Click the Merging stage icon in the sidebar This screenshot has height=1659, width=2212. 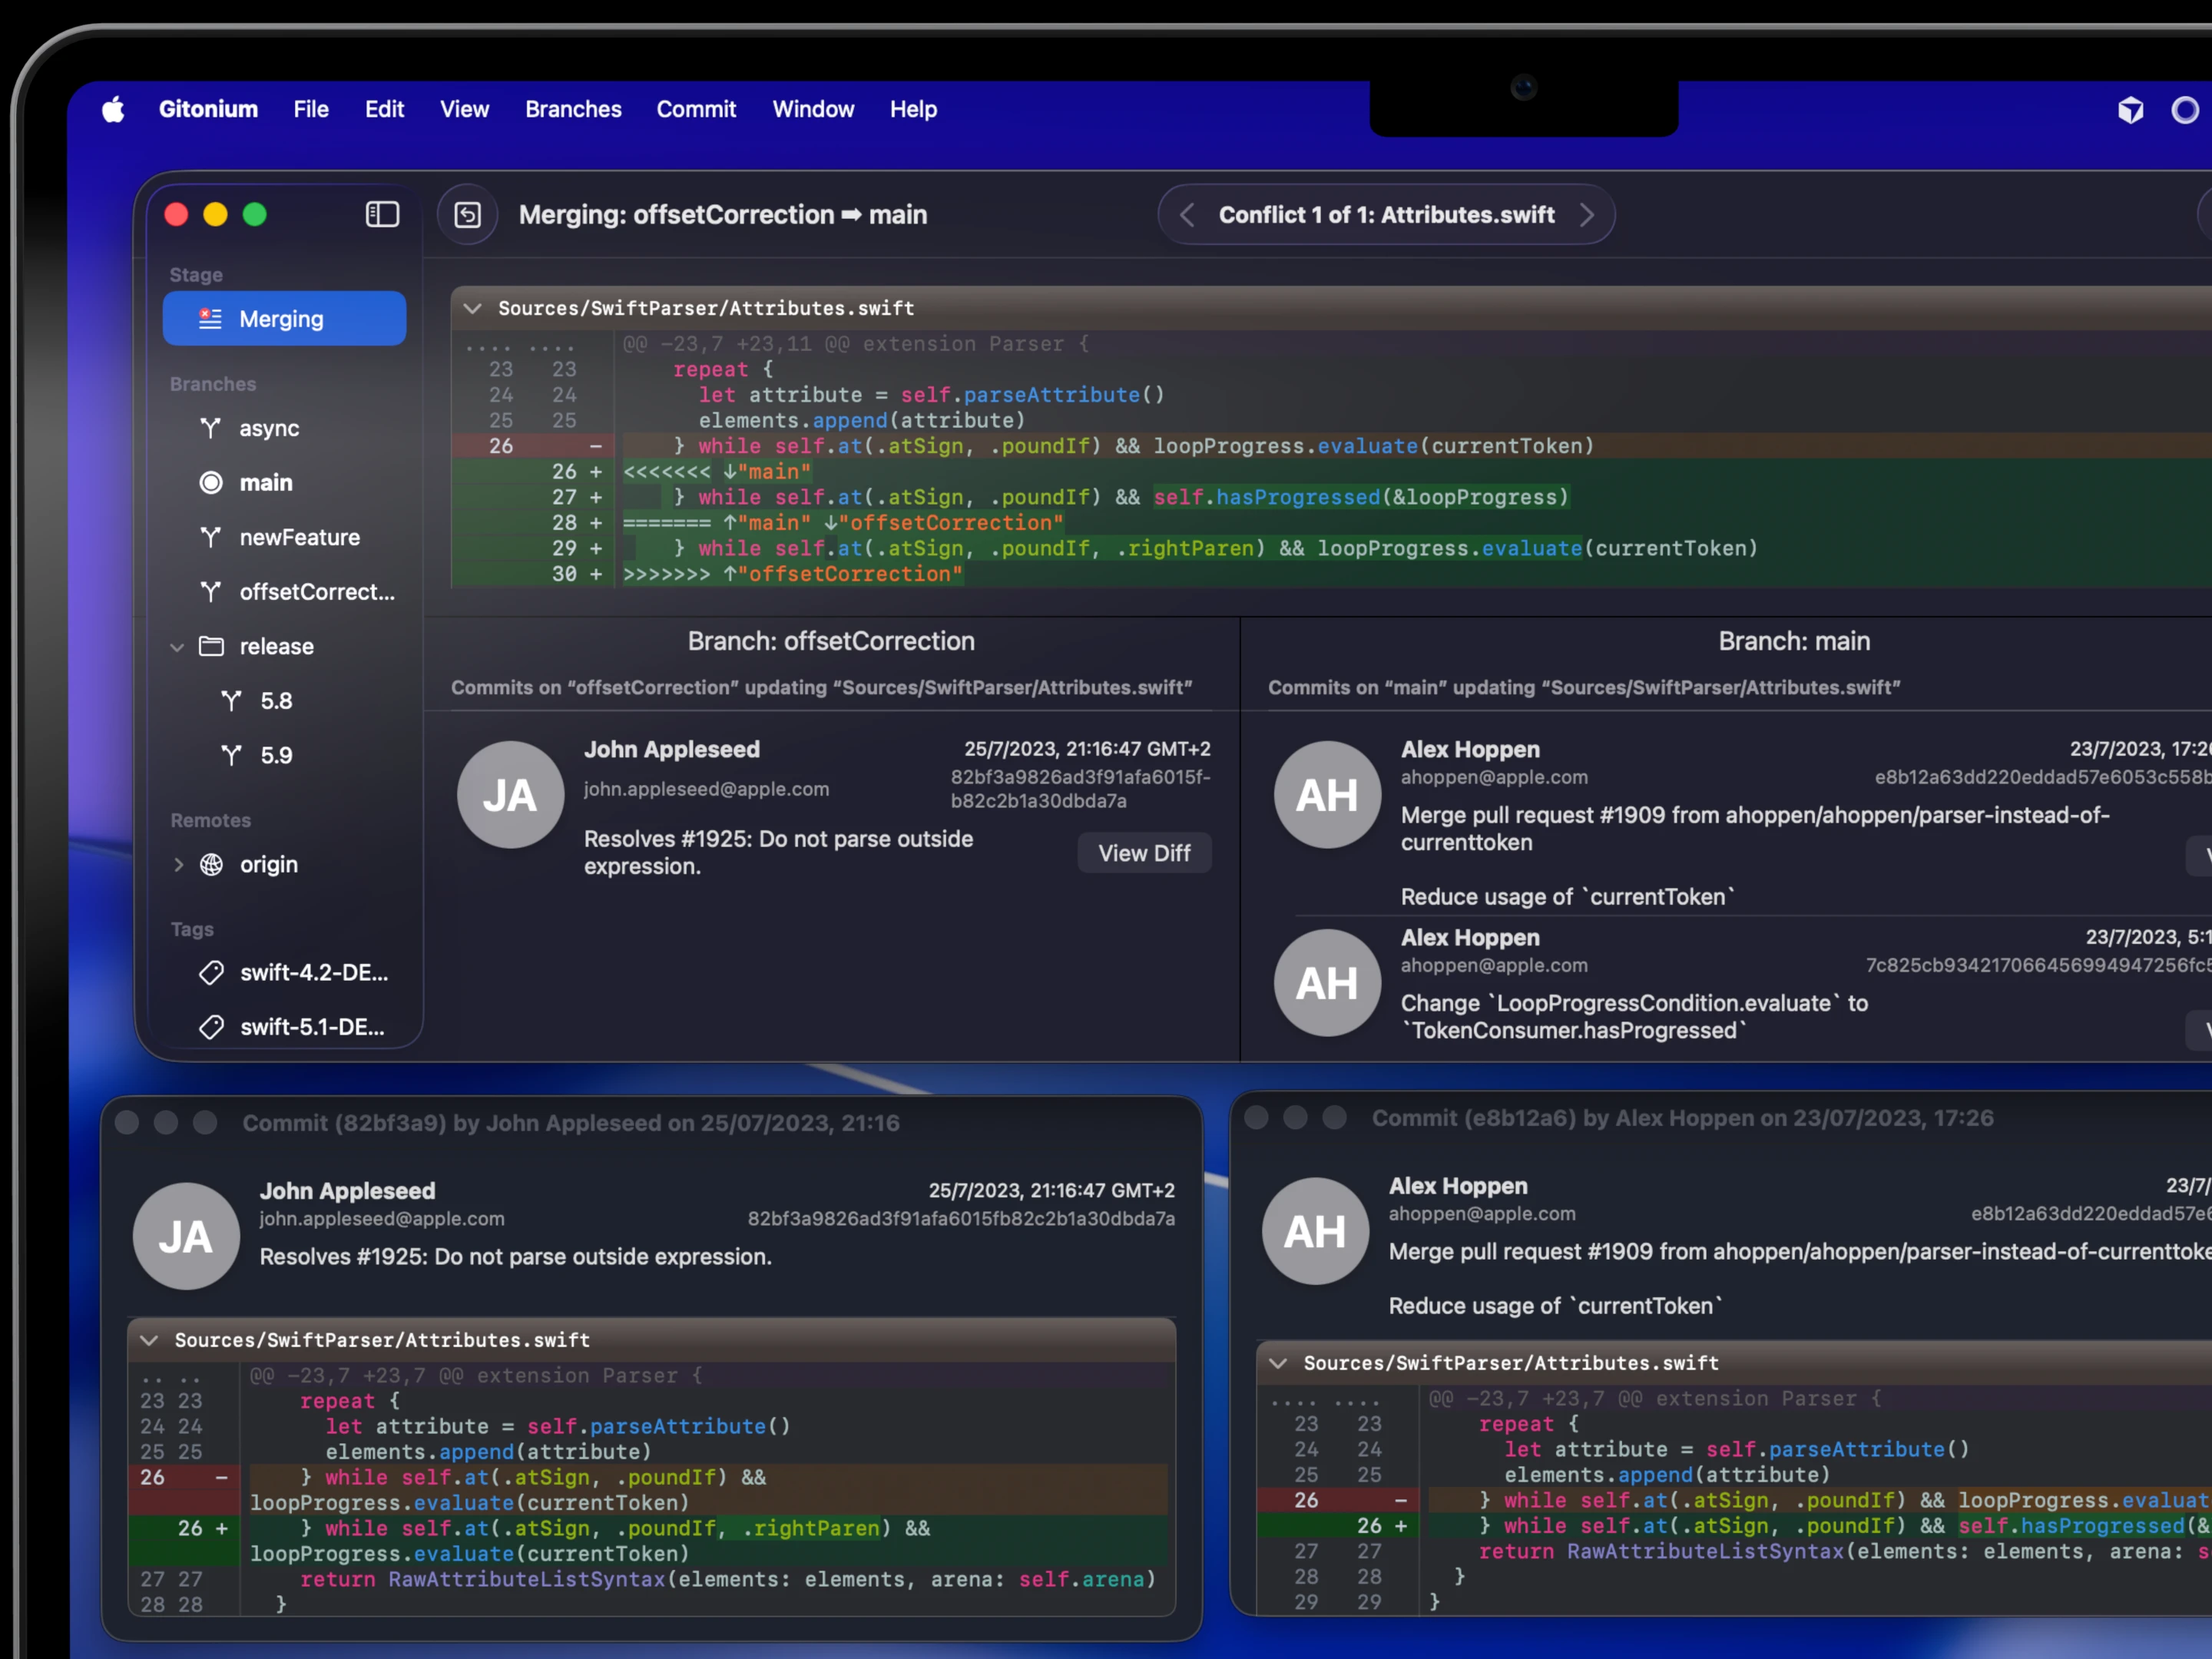[x=209, y=318]
